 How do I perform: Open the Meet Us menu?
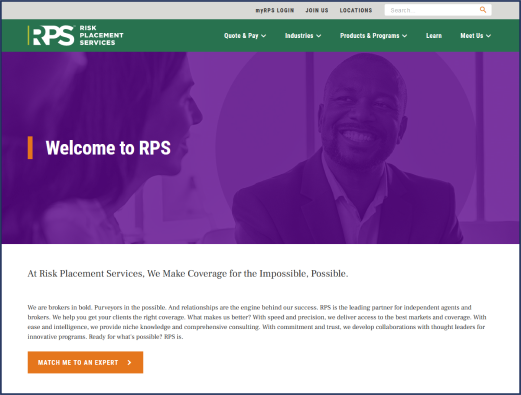tap(476, 36)
